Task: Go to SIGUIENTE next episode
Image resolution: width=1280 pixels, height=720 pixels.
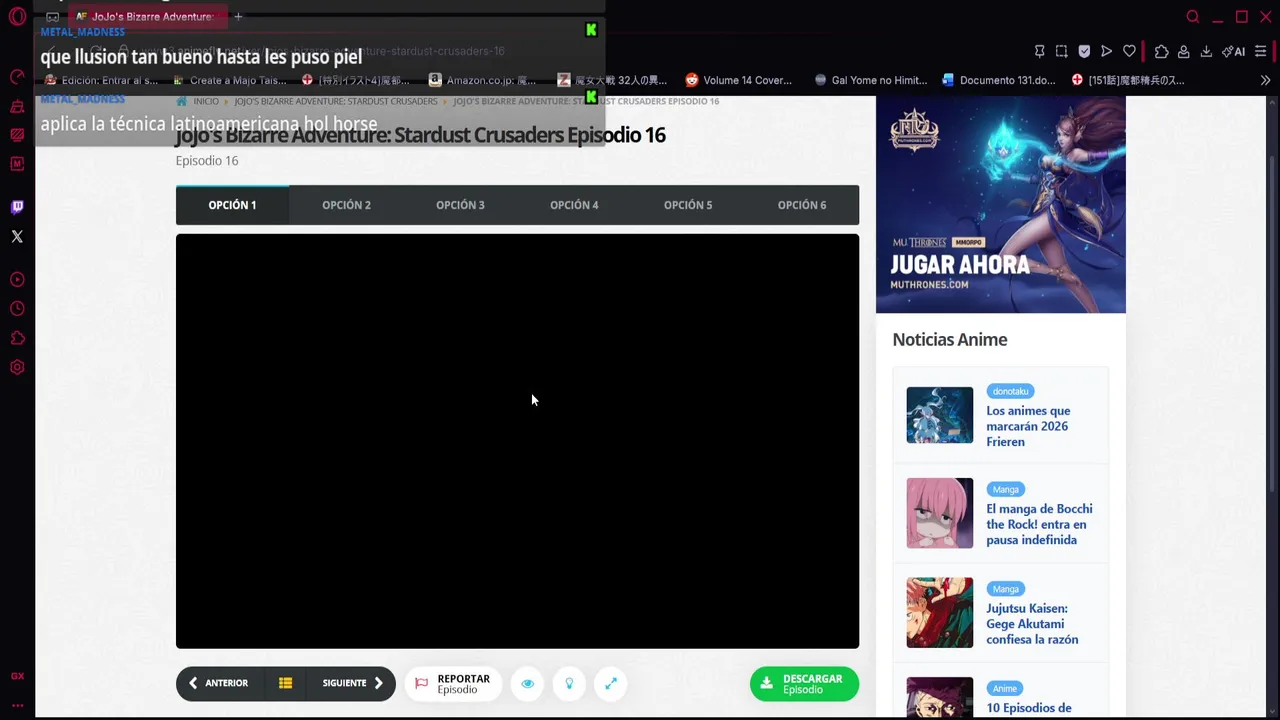Action: pyautogui.click(x=352, y=683)
